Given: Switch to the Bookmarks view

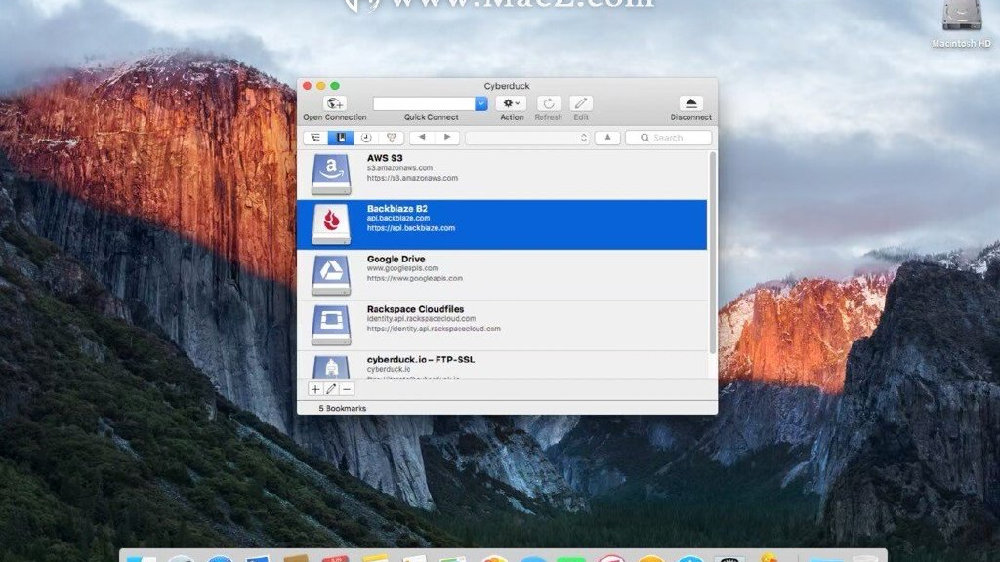Looking at the screenshot, I should (341, 138).
